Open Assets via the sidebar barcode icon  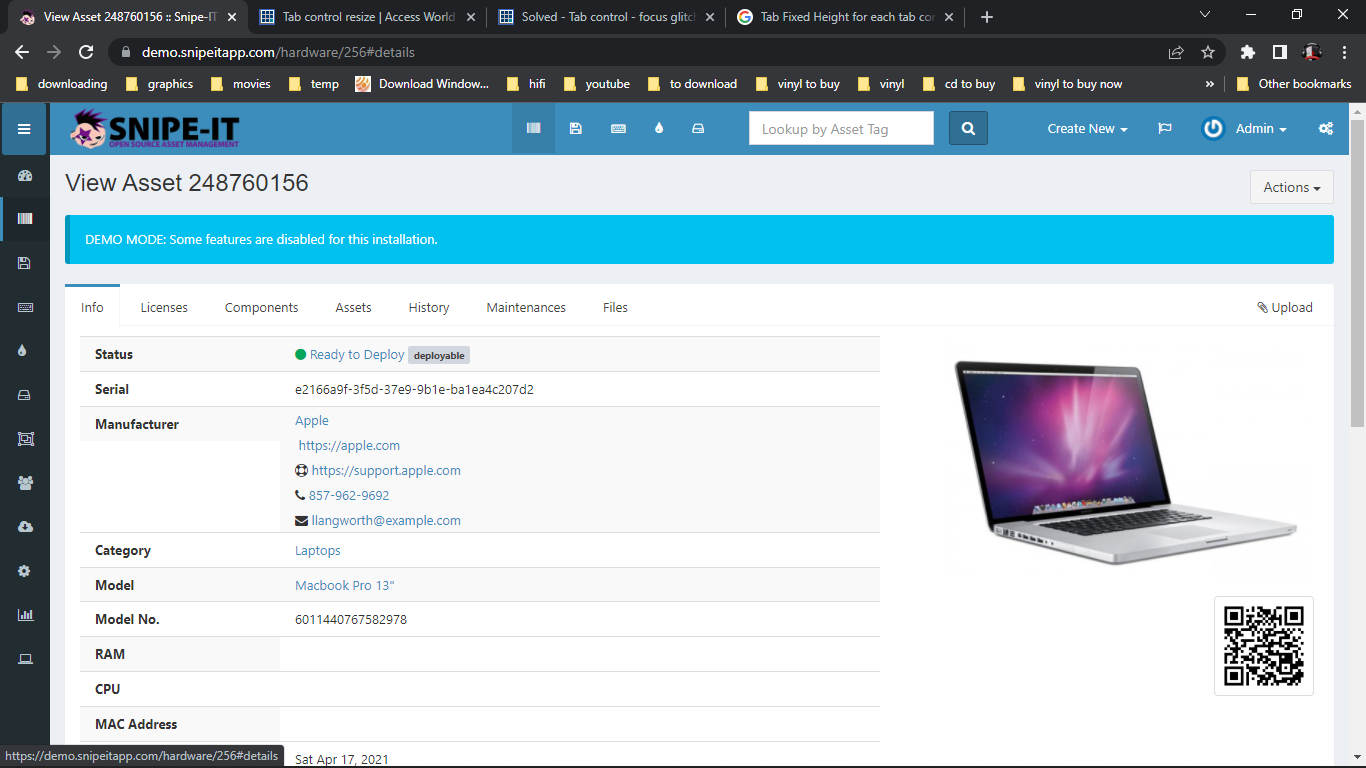pos(25,218)
